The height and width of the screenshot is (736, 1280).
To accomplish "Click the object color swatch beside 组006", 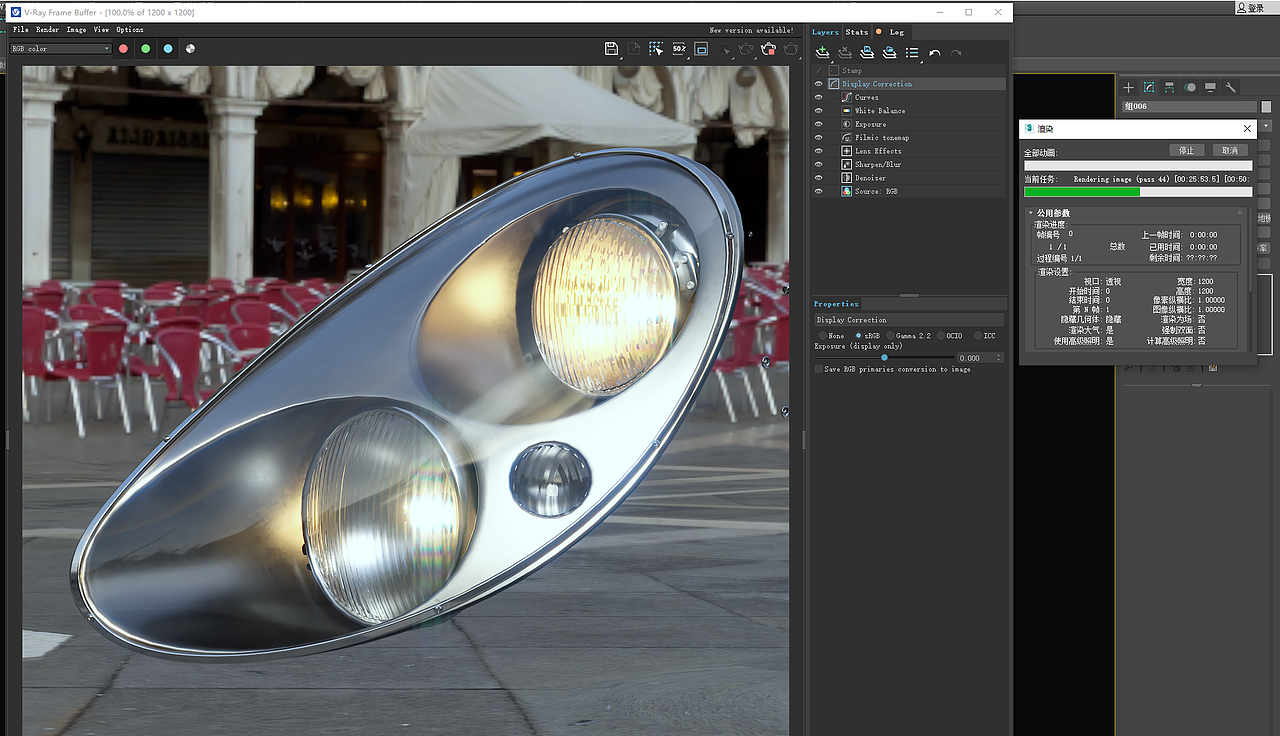I will coord(1266,106).
